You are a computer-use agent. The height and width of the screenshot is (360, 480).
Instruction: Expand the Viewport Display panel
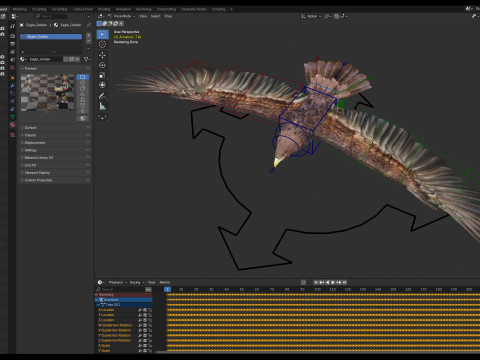pos(55,173)
